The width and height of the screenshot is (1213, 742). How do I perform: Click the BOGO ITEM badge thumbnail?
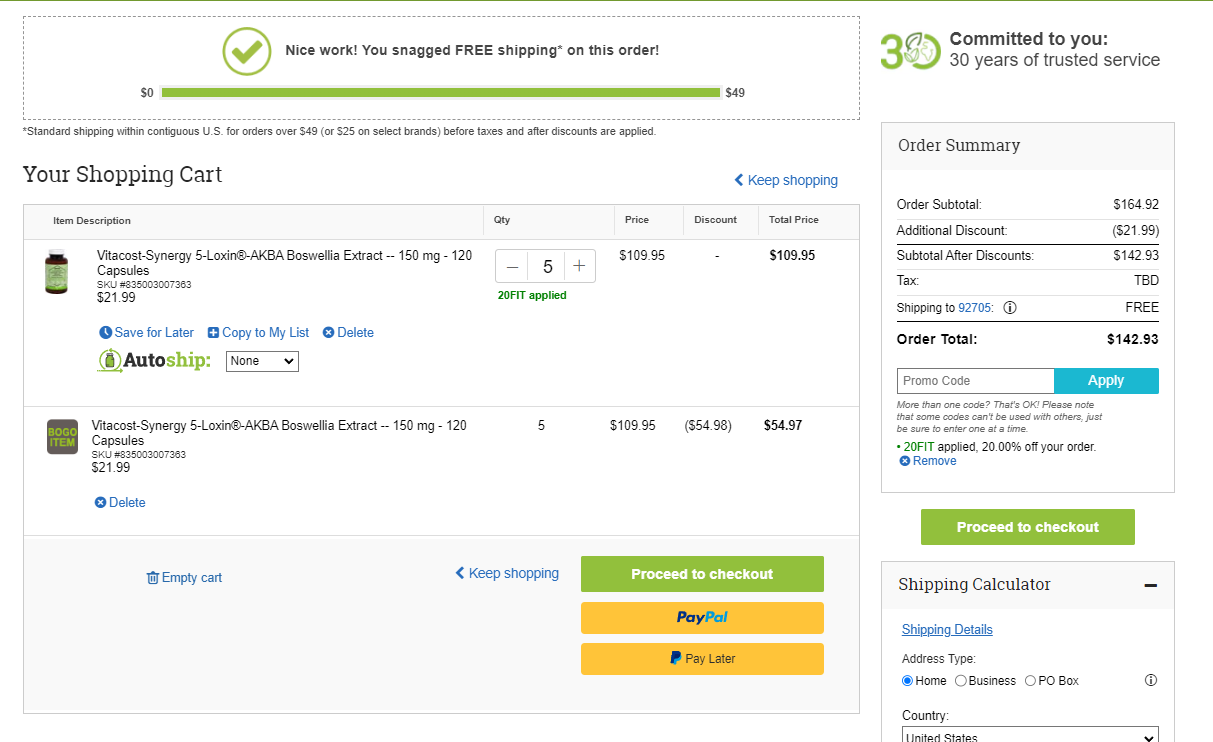tap(62, 437)
